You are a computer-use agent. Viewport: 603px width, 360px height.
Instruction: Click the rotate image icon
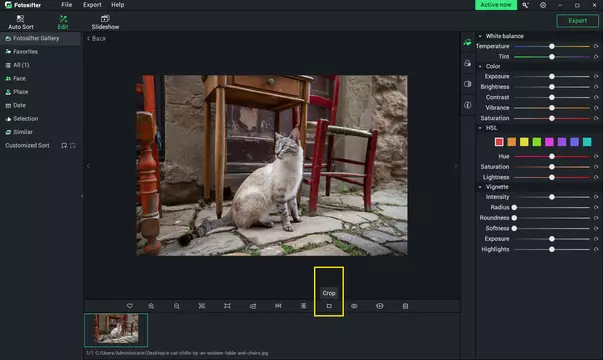point(253,306)
